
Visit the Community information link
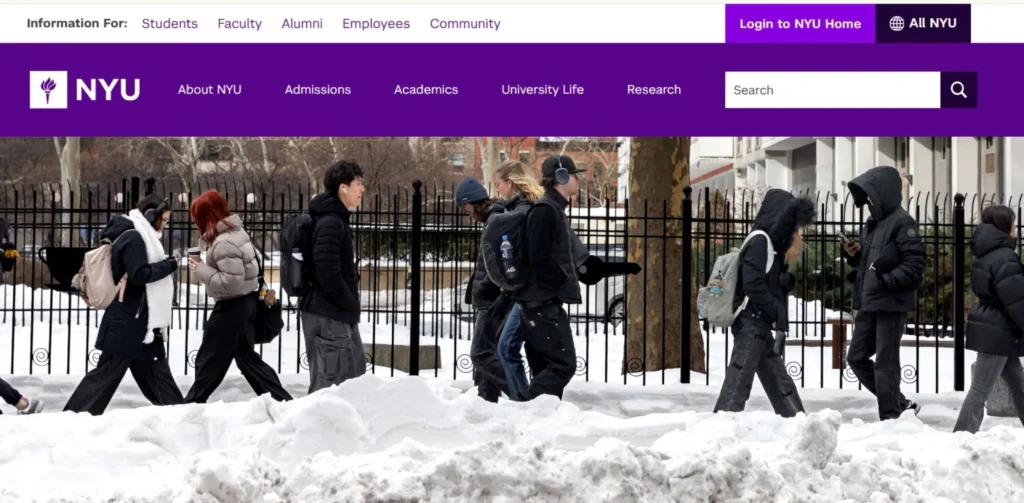tap(465, 23)
